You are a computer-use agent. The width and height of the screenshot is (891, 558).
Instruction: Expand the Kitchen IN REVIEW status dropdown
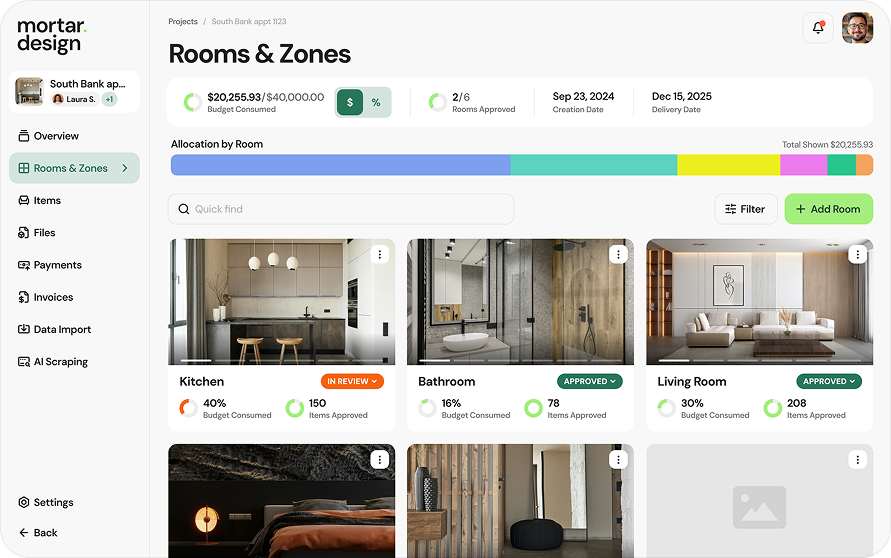click(352, 381)
